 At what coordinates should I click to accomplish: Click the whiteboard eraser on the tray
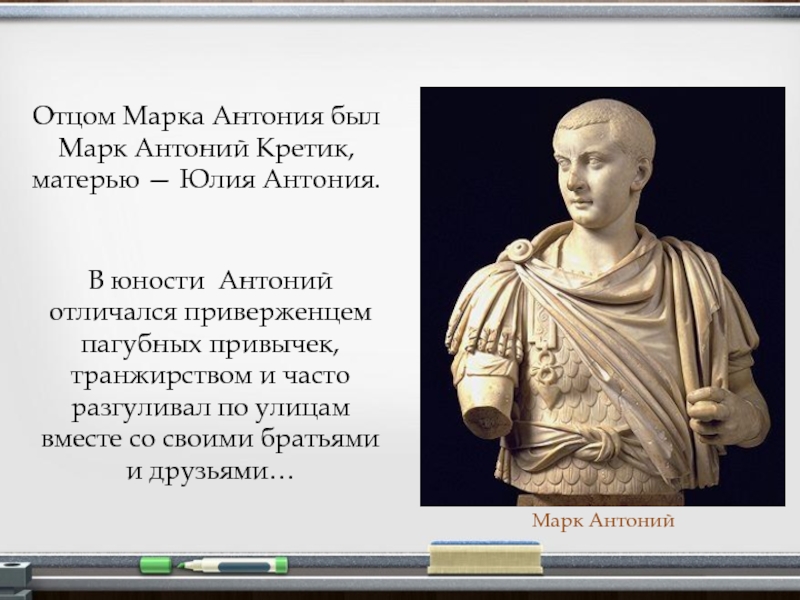pos(485,557)
